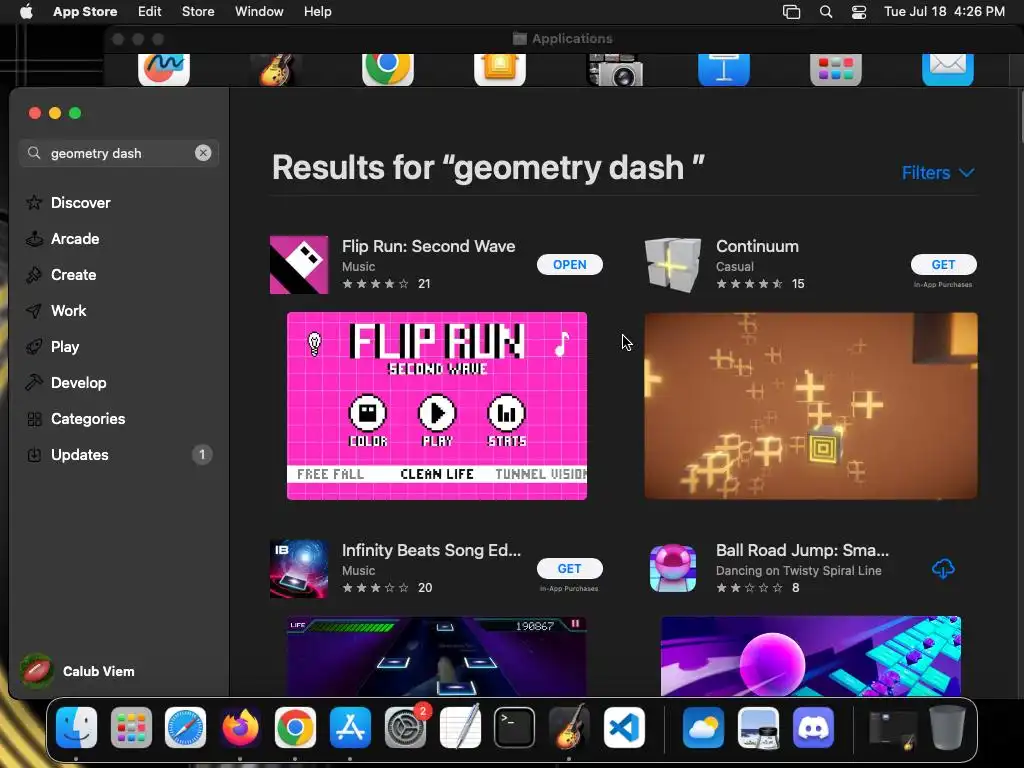Viewport: 1024px width, 768px height.
Task: Open the Calub Viem account profile
Action: 78,671
